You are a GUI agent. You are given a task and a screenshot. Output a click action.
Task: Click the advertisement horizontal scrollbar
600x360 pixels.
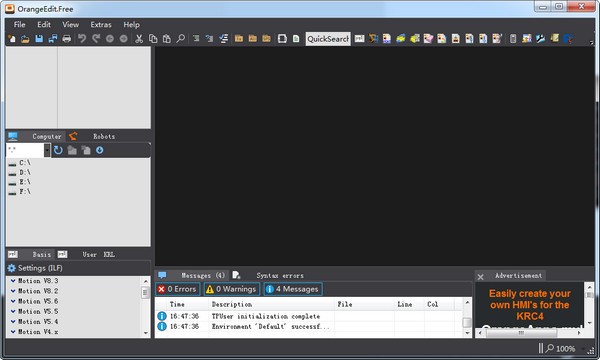530,333
